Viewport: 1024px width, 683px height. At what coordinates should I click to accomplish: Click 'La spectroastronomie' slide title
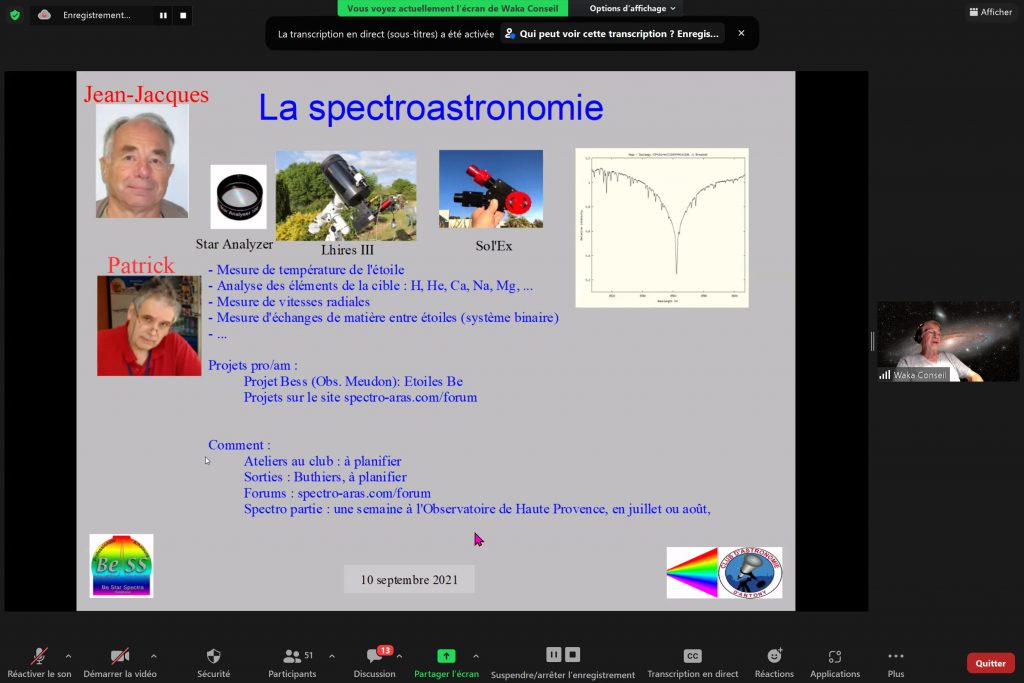click(431, 108)
